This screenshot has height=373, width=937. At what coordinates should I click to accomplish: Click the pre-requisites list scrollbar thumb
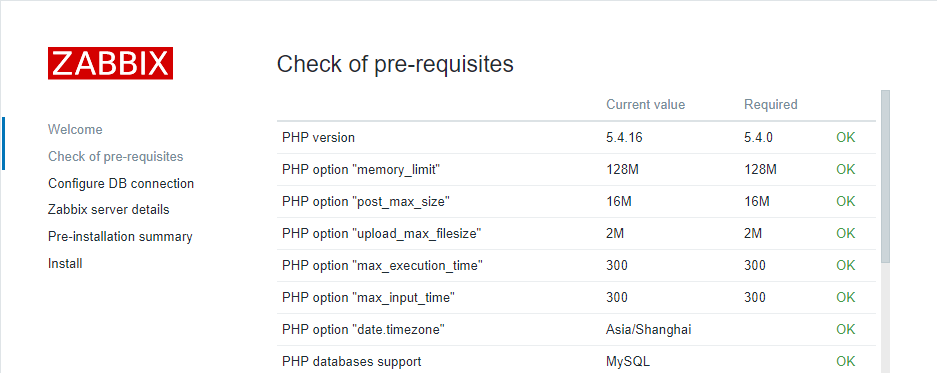885,176
